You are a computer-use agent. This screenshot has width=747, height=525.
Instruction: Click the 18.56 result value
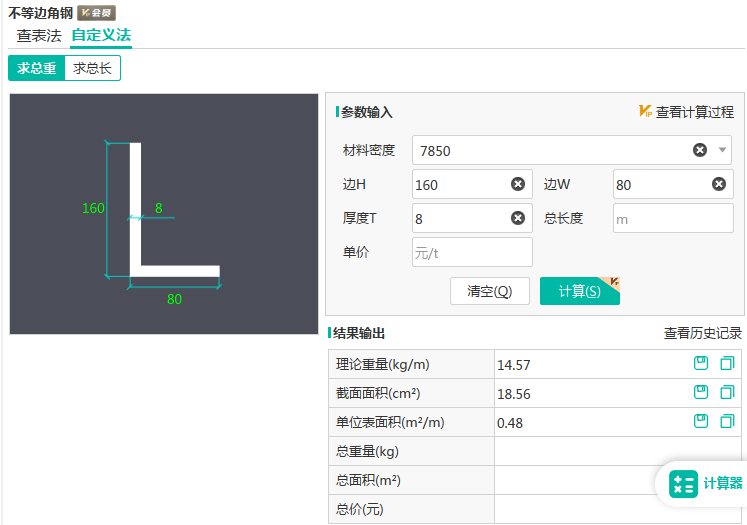coord(514,394)
